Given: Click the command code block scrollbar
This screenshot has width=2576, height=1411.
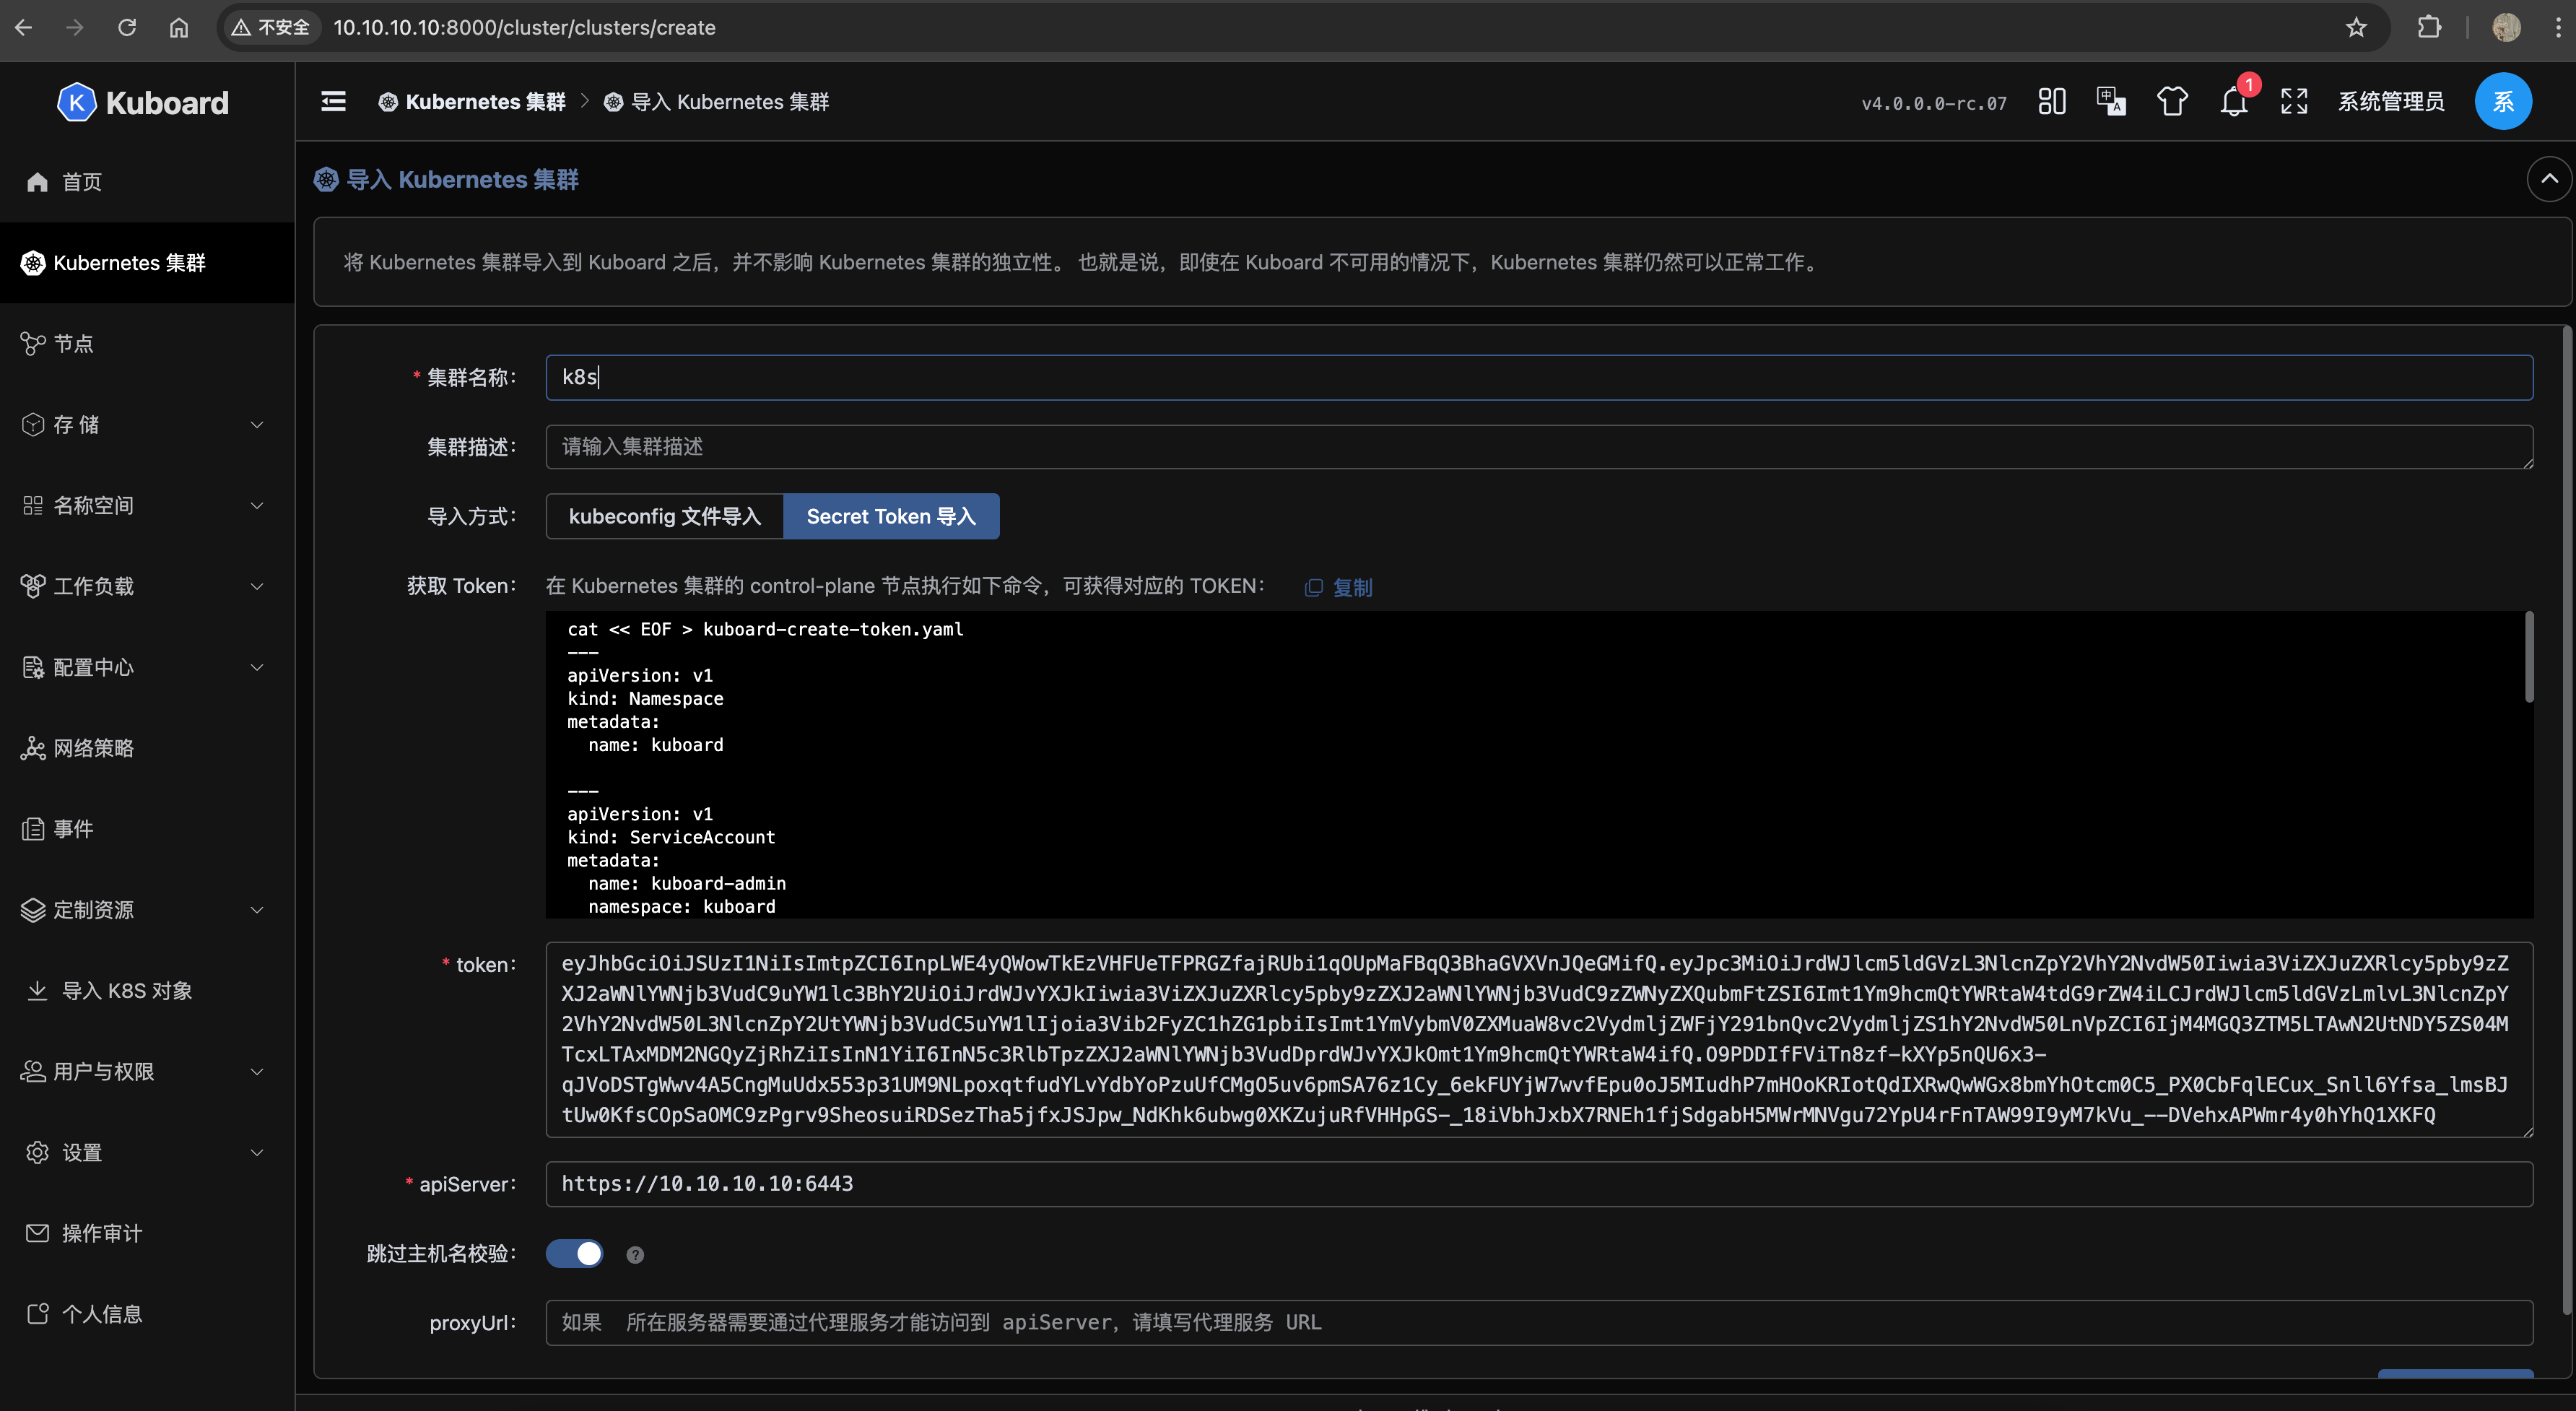Looking at the screenshot, I should click(x=2529, y=657).
